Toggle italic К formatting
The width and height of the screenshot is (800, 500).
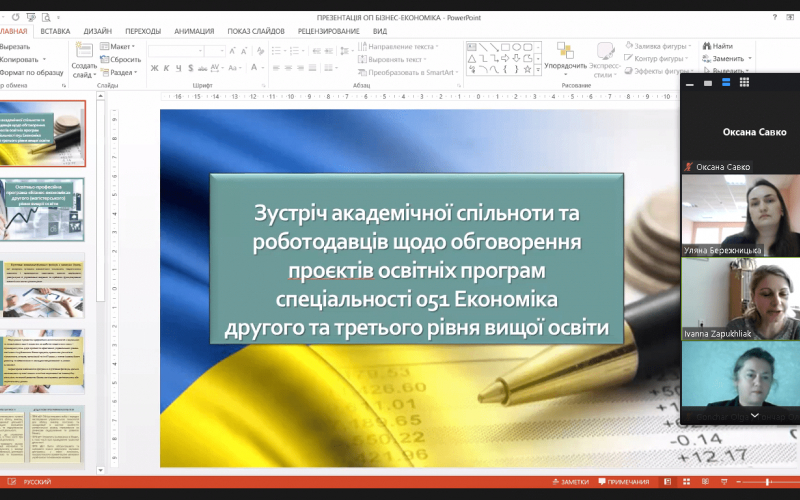click(166, 68)
